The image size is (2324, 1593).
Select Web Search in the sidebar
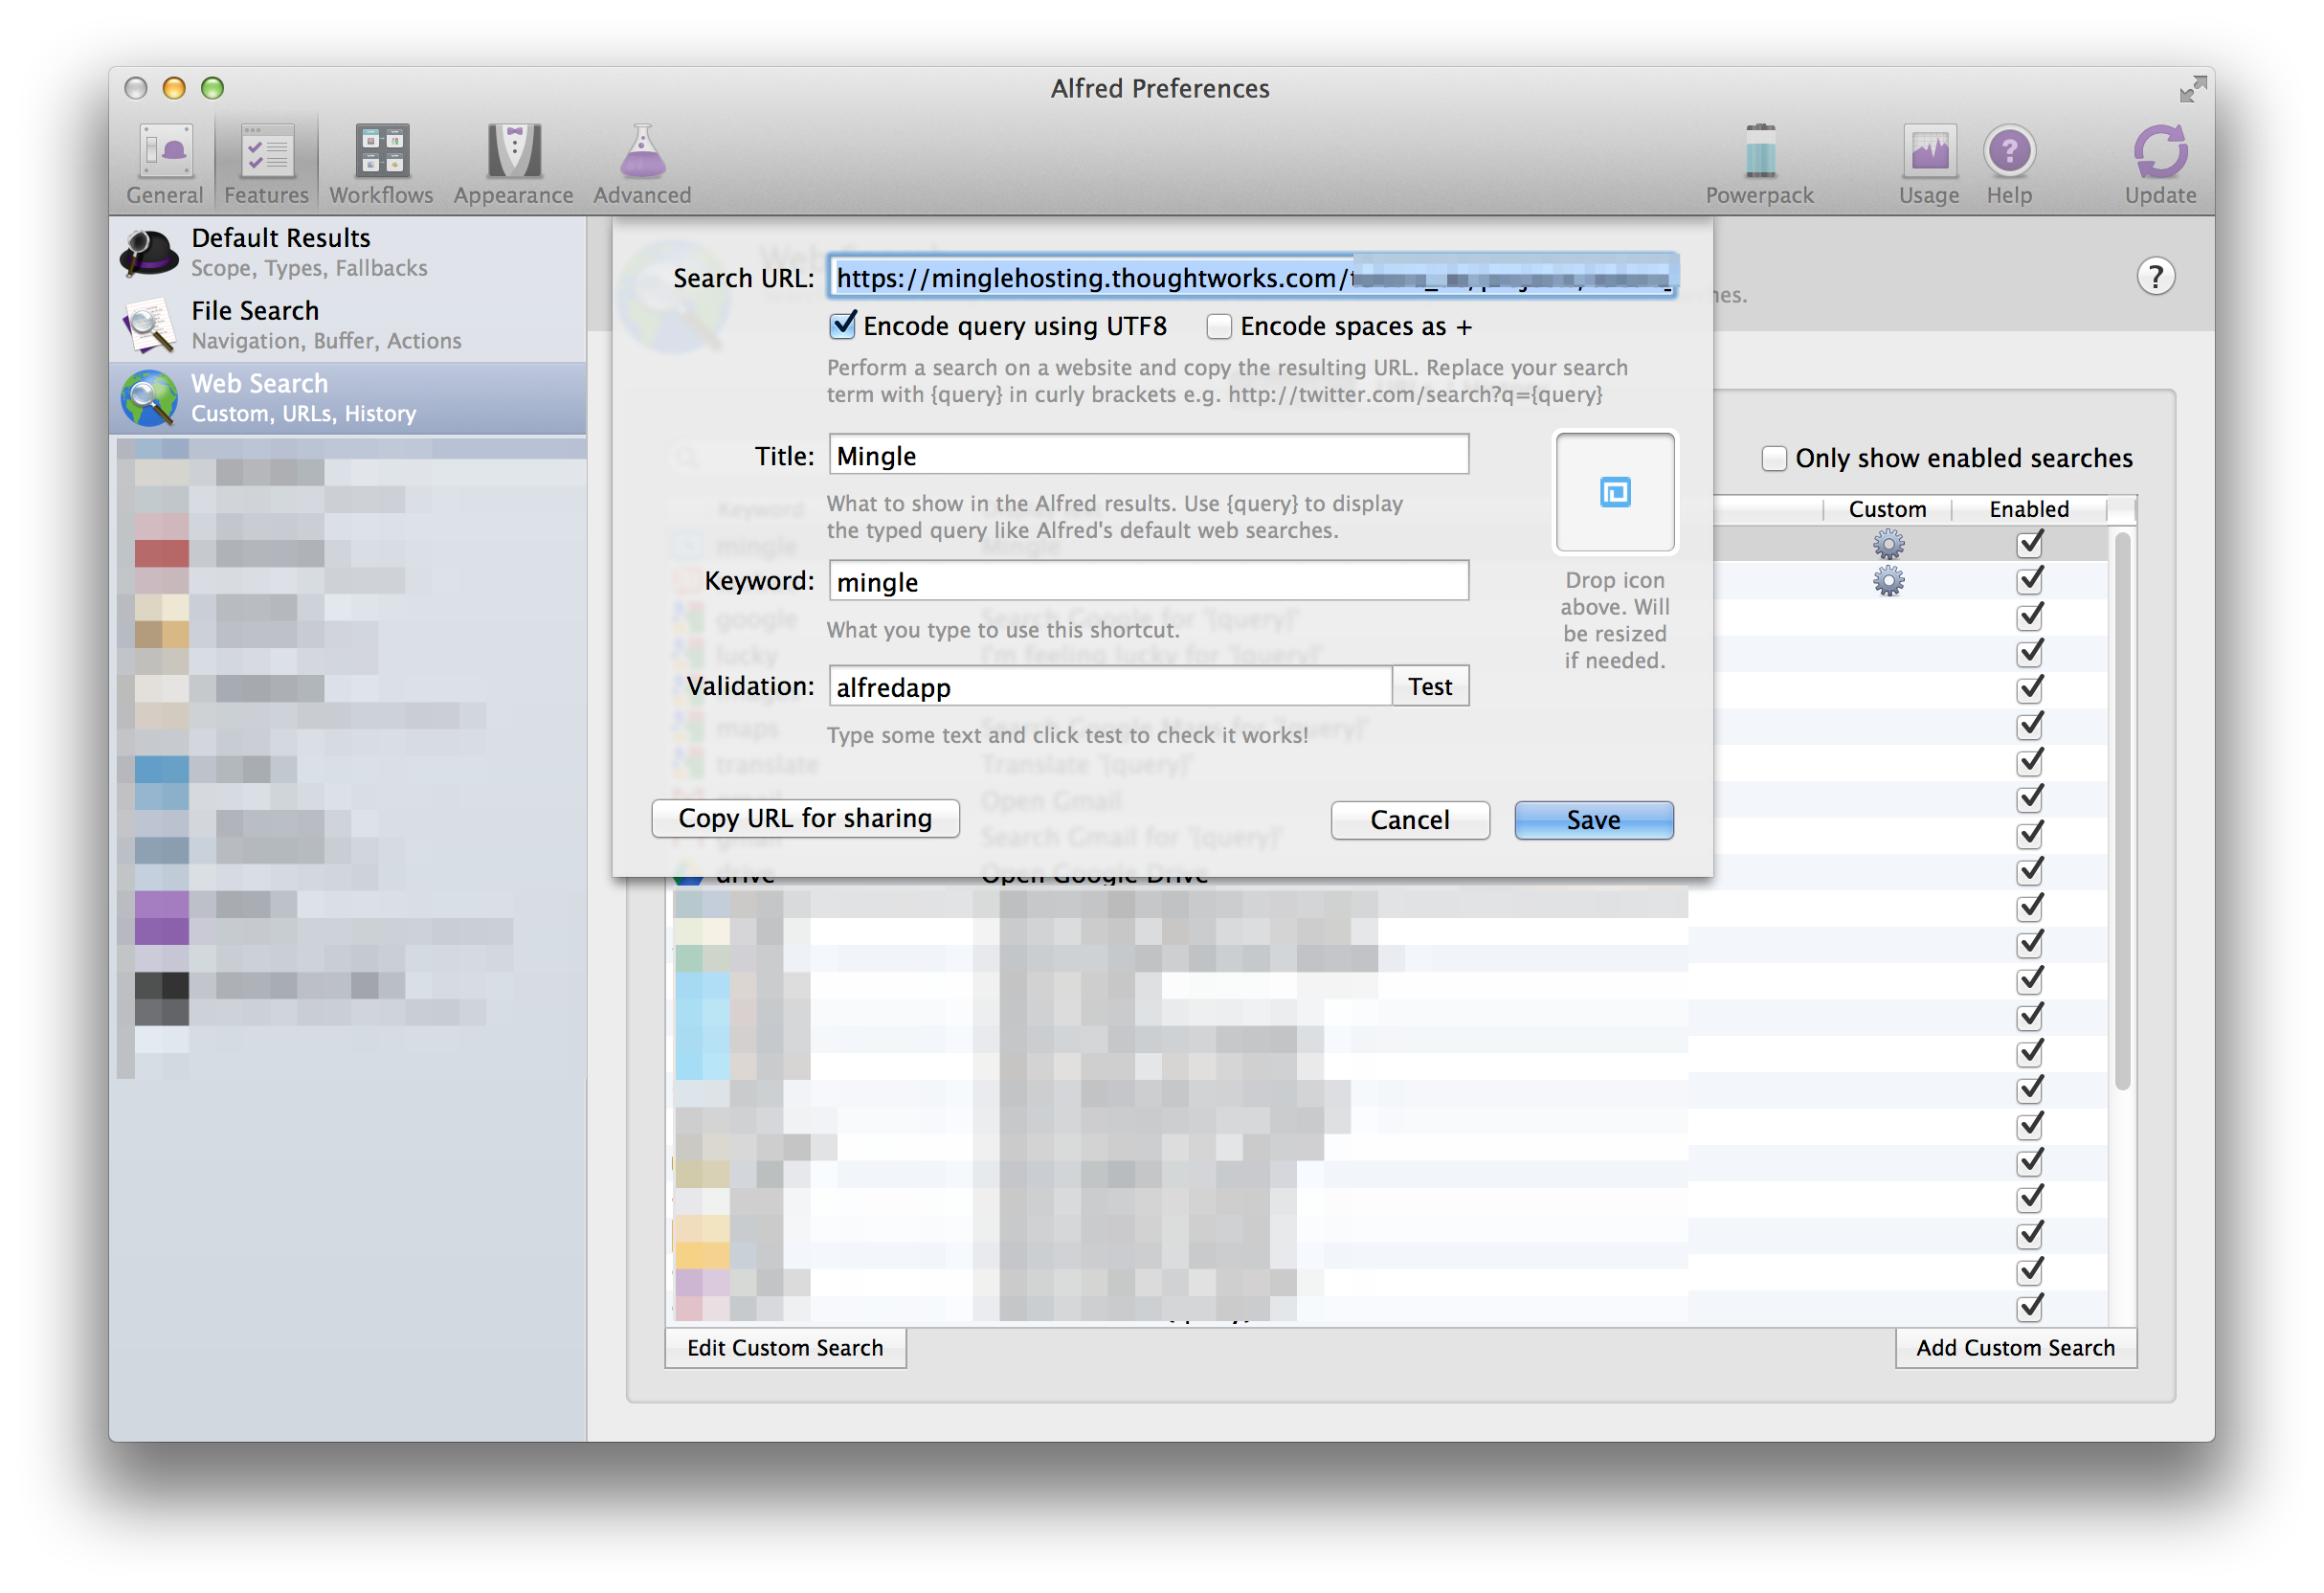pyautogui.click(x=347, y=398)
